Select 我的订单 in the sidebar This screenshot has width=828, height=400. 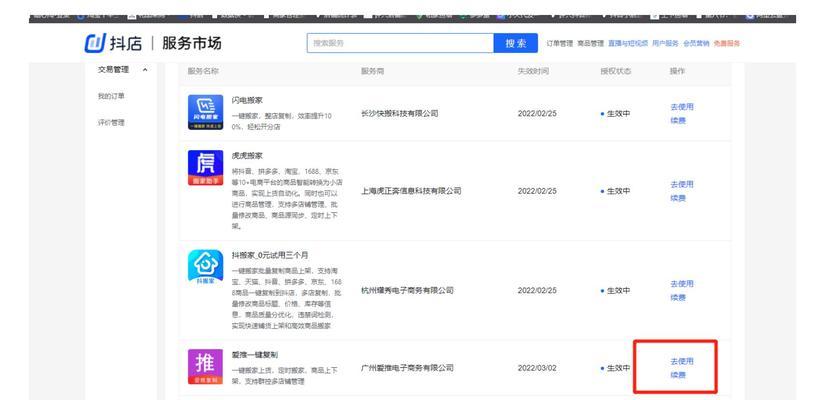[x=111, y=96]
